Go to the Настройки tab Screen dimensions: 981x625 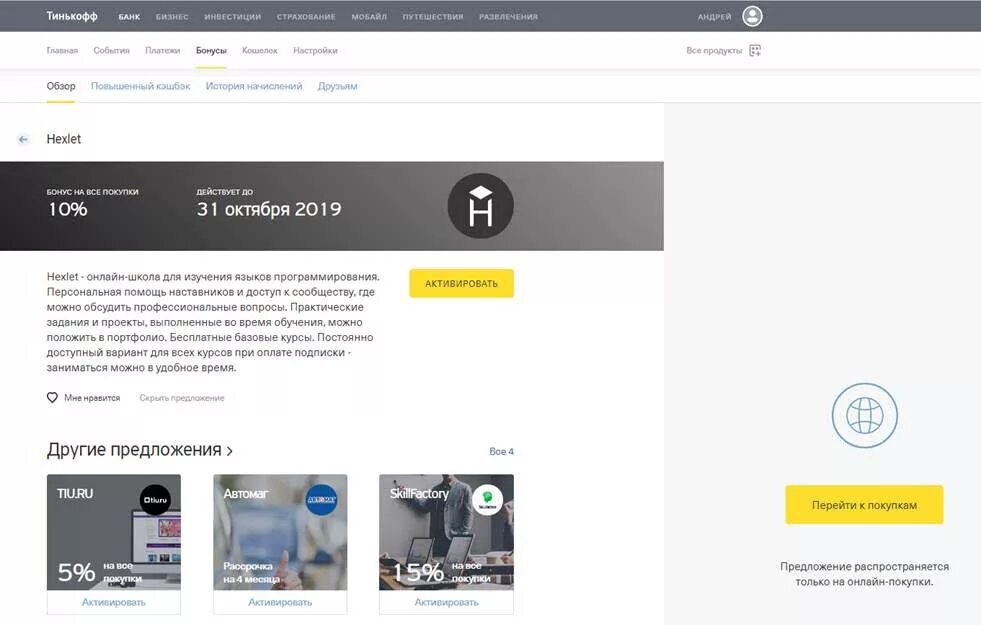coord(315,51)
